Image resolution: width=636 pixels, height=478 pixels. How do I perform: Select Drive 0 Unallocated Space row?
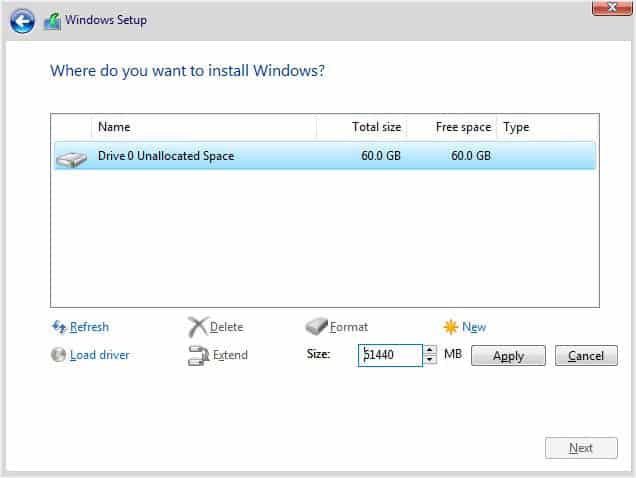[325, 155]
